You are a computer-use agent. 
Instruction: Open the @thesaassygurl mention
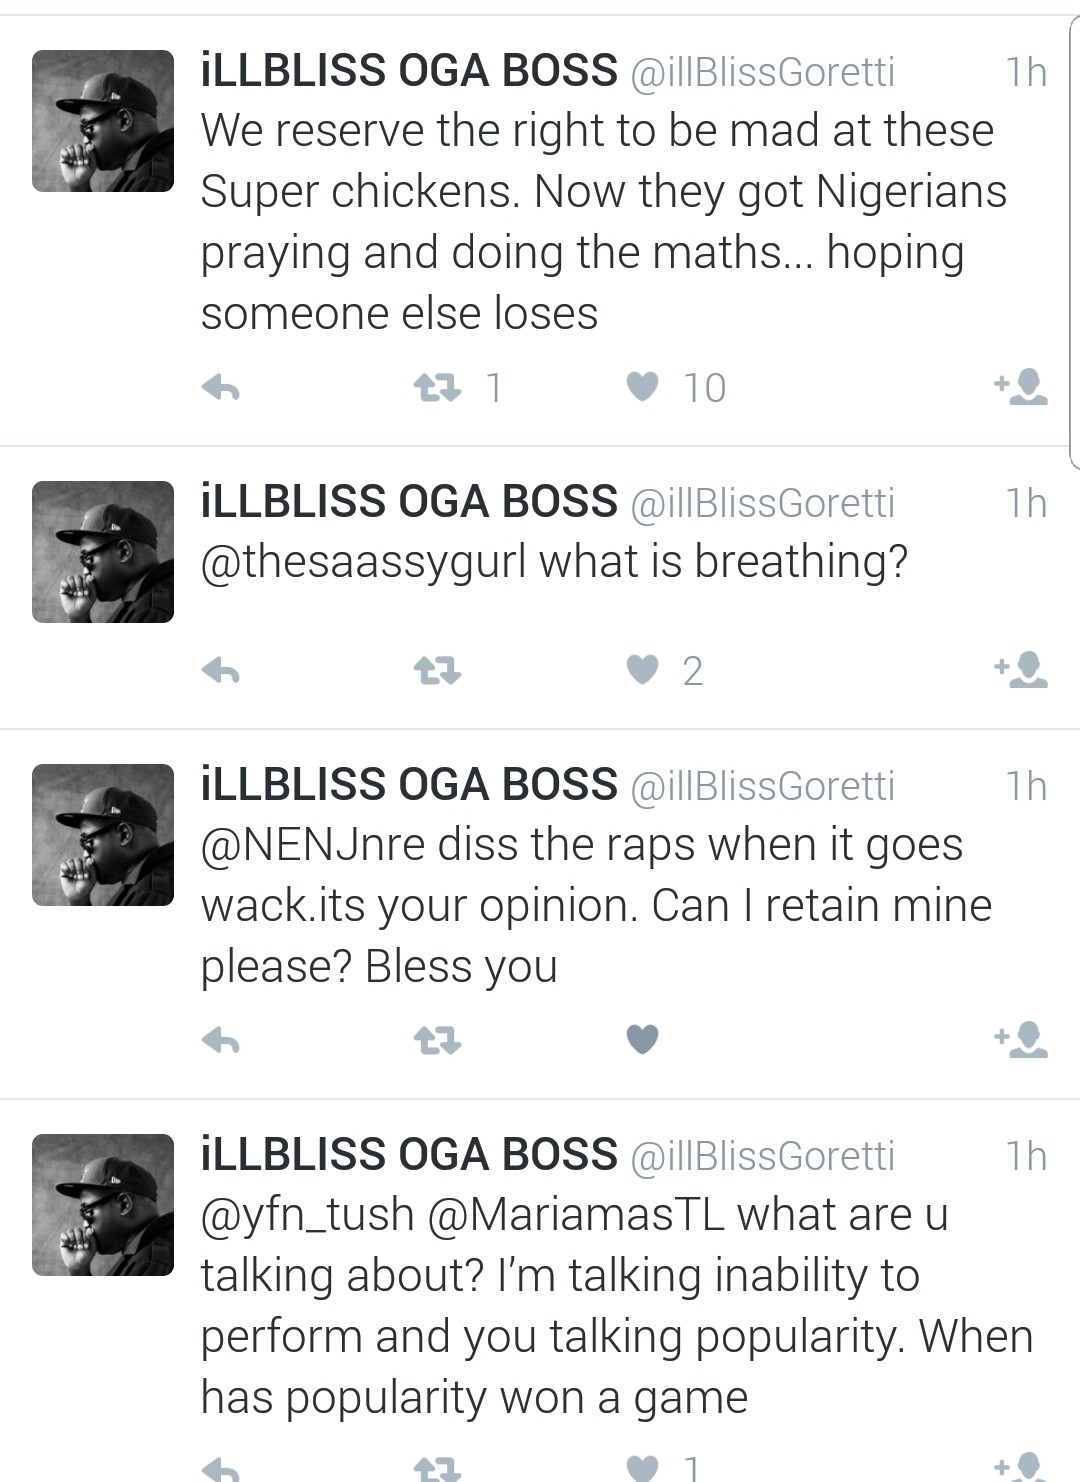[363, 561]
